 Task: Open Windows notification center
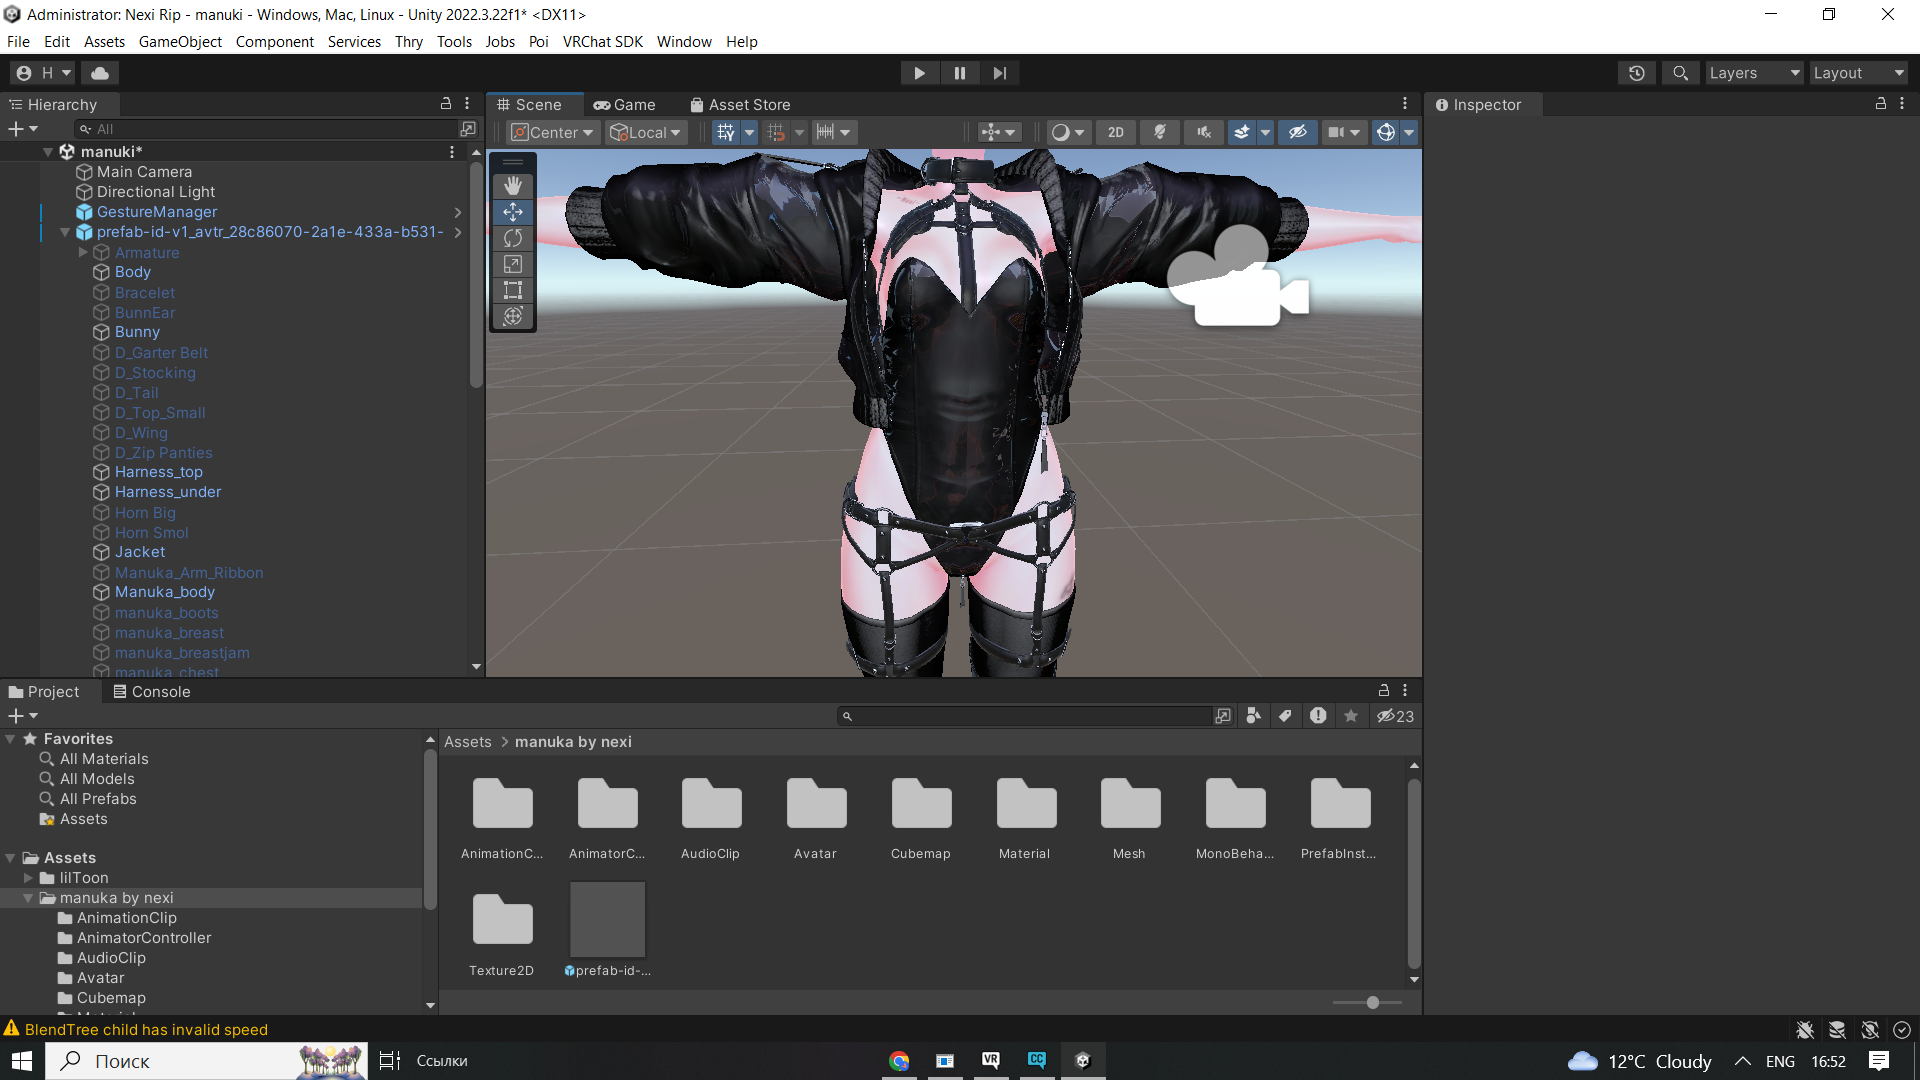[1879, 1061]
